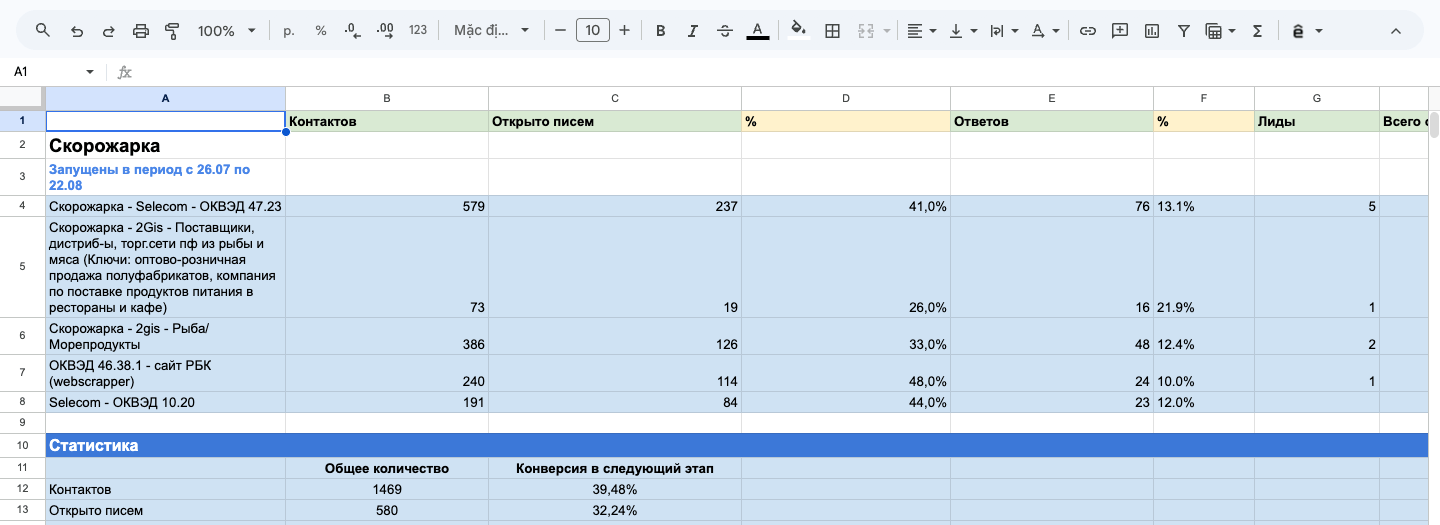Image resolution: width=1440 pixels, height=525 pixels.
Task: Select cell with 579 contacts
Action: (387, 206)
